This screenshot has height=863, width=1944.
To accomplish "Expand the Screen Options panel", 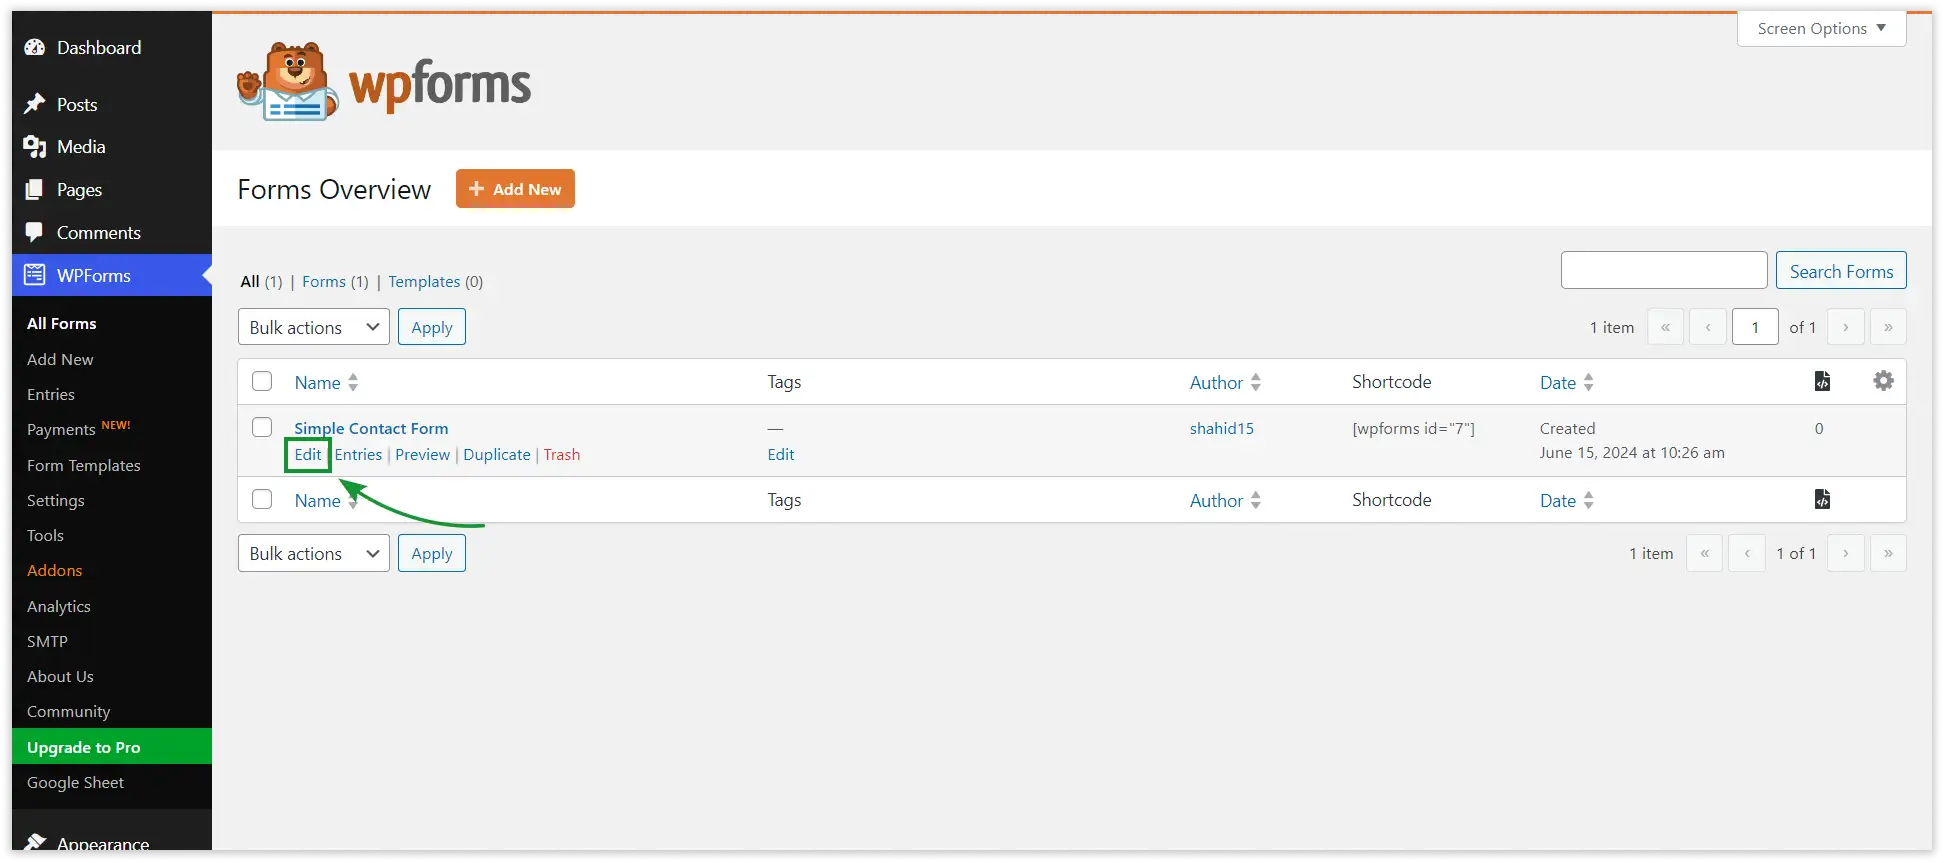I will click(1821, 28).
